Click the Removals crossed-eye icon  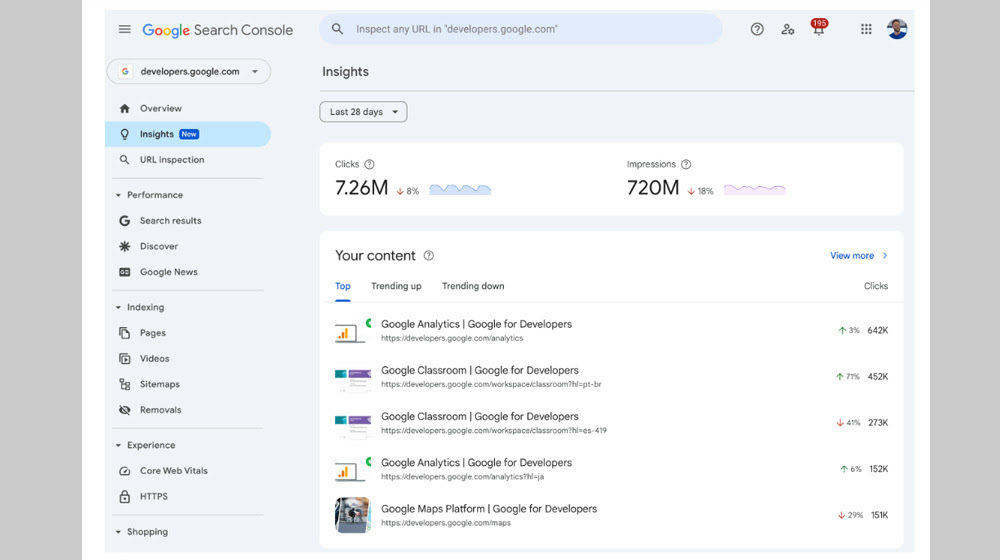coord(124,409)
